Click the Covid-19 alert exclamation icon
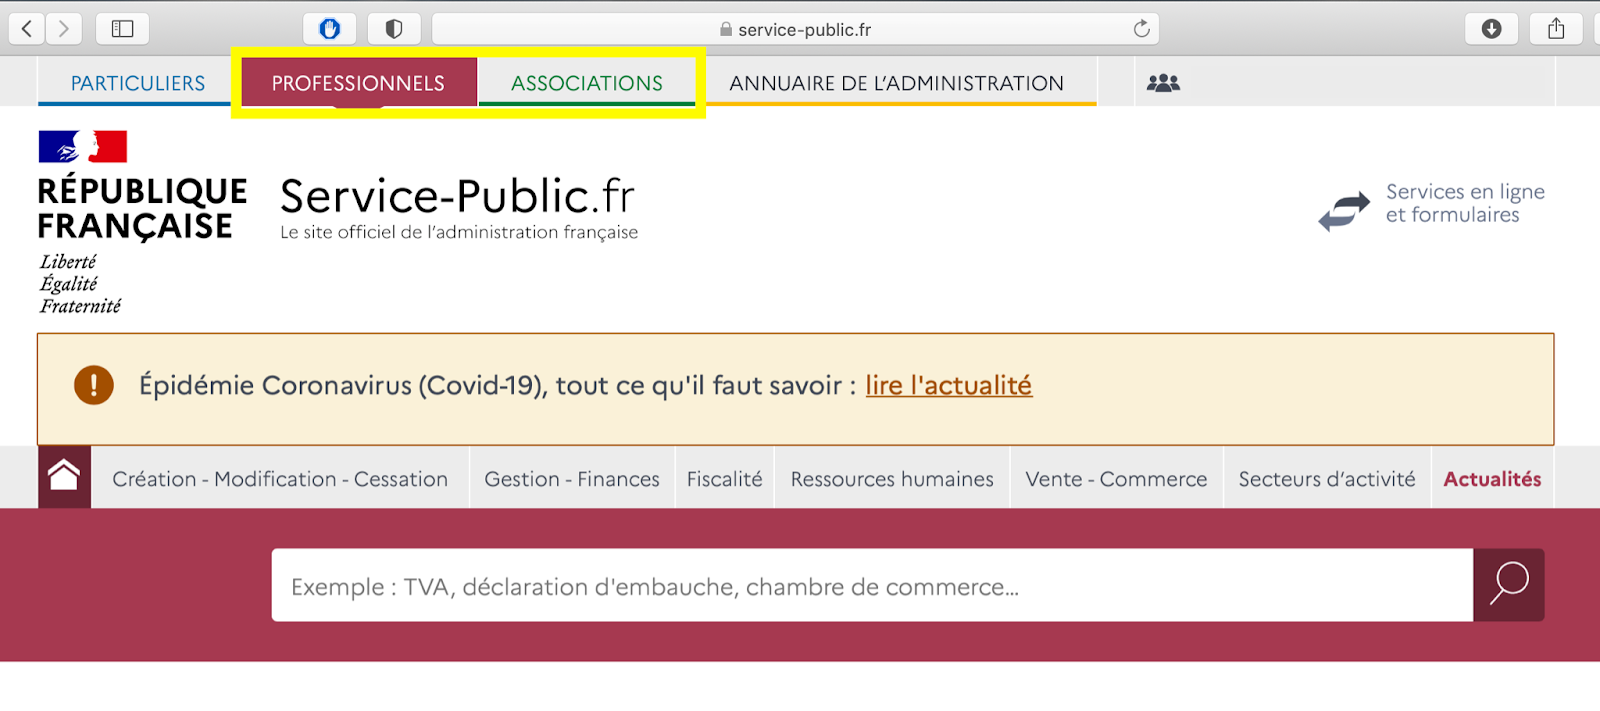1600x711 pixels. click(x=94, y=385)
